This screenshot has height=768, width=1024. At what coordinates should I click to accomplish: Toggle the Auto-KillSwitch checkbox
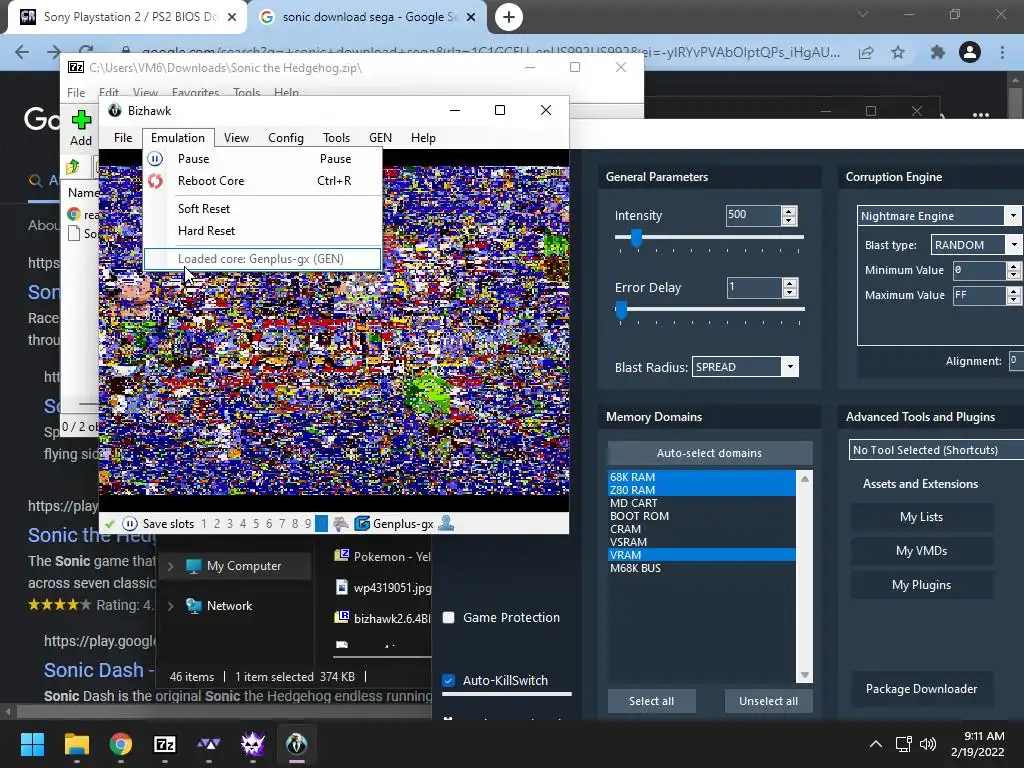click(x=449, y=680)
